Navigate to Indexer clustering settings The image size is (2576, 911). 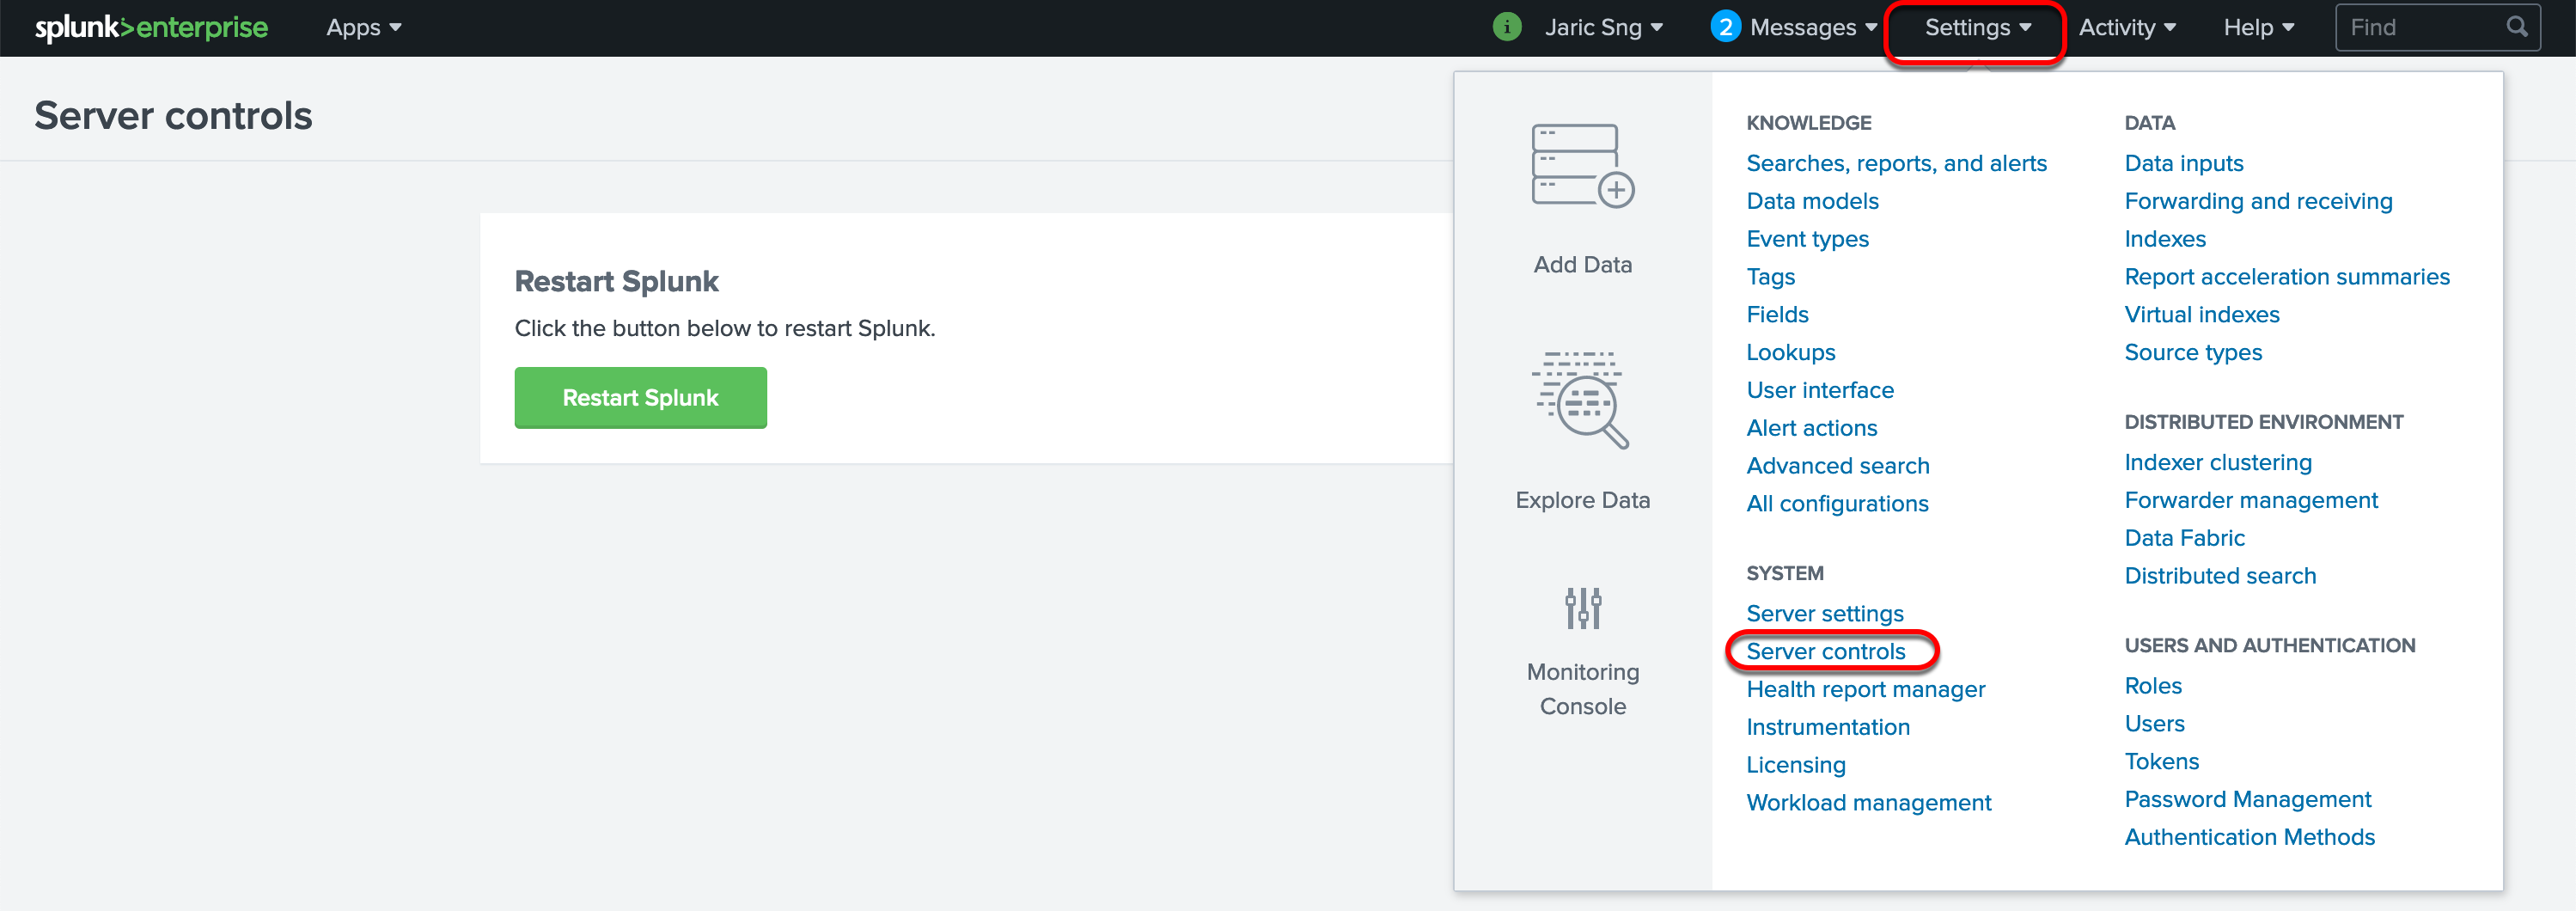coord(2218,462)
